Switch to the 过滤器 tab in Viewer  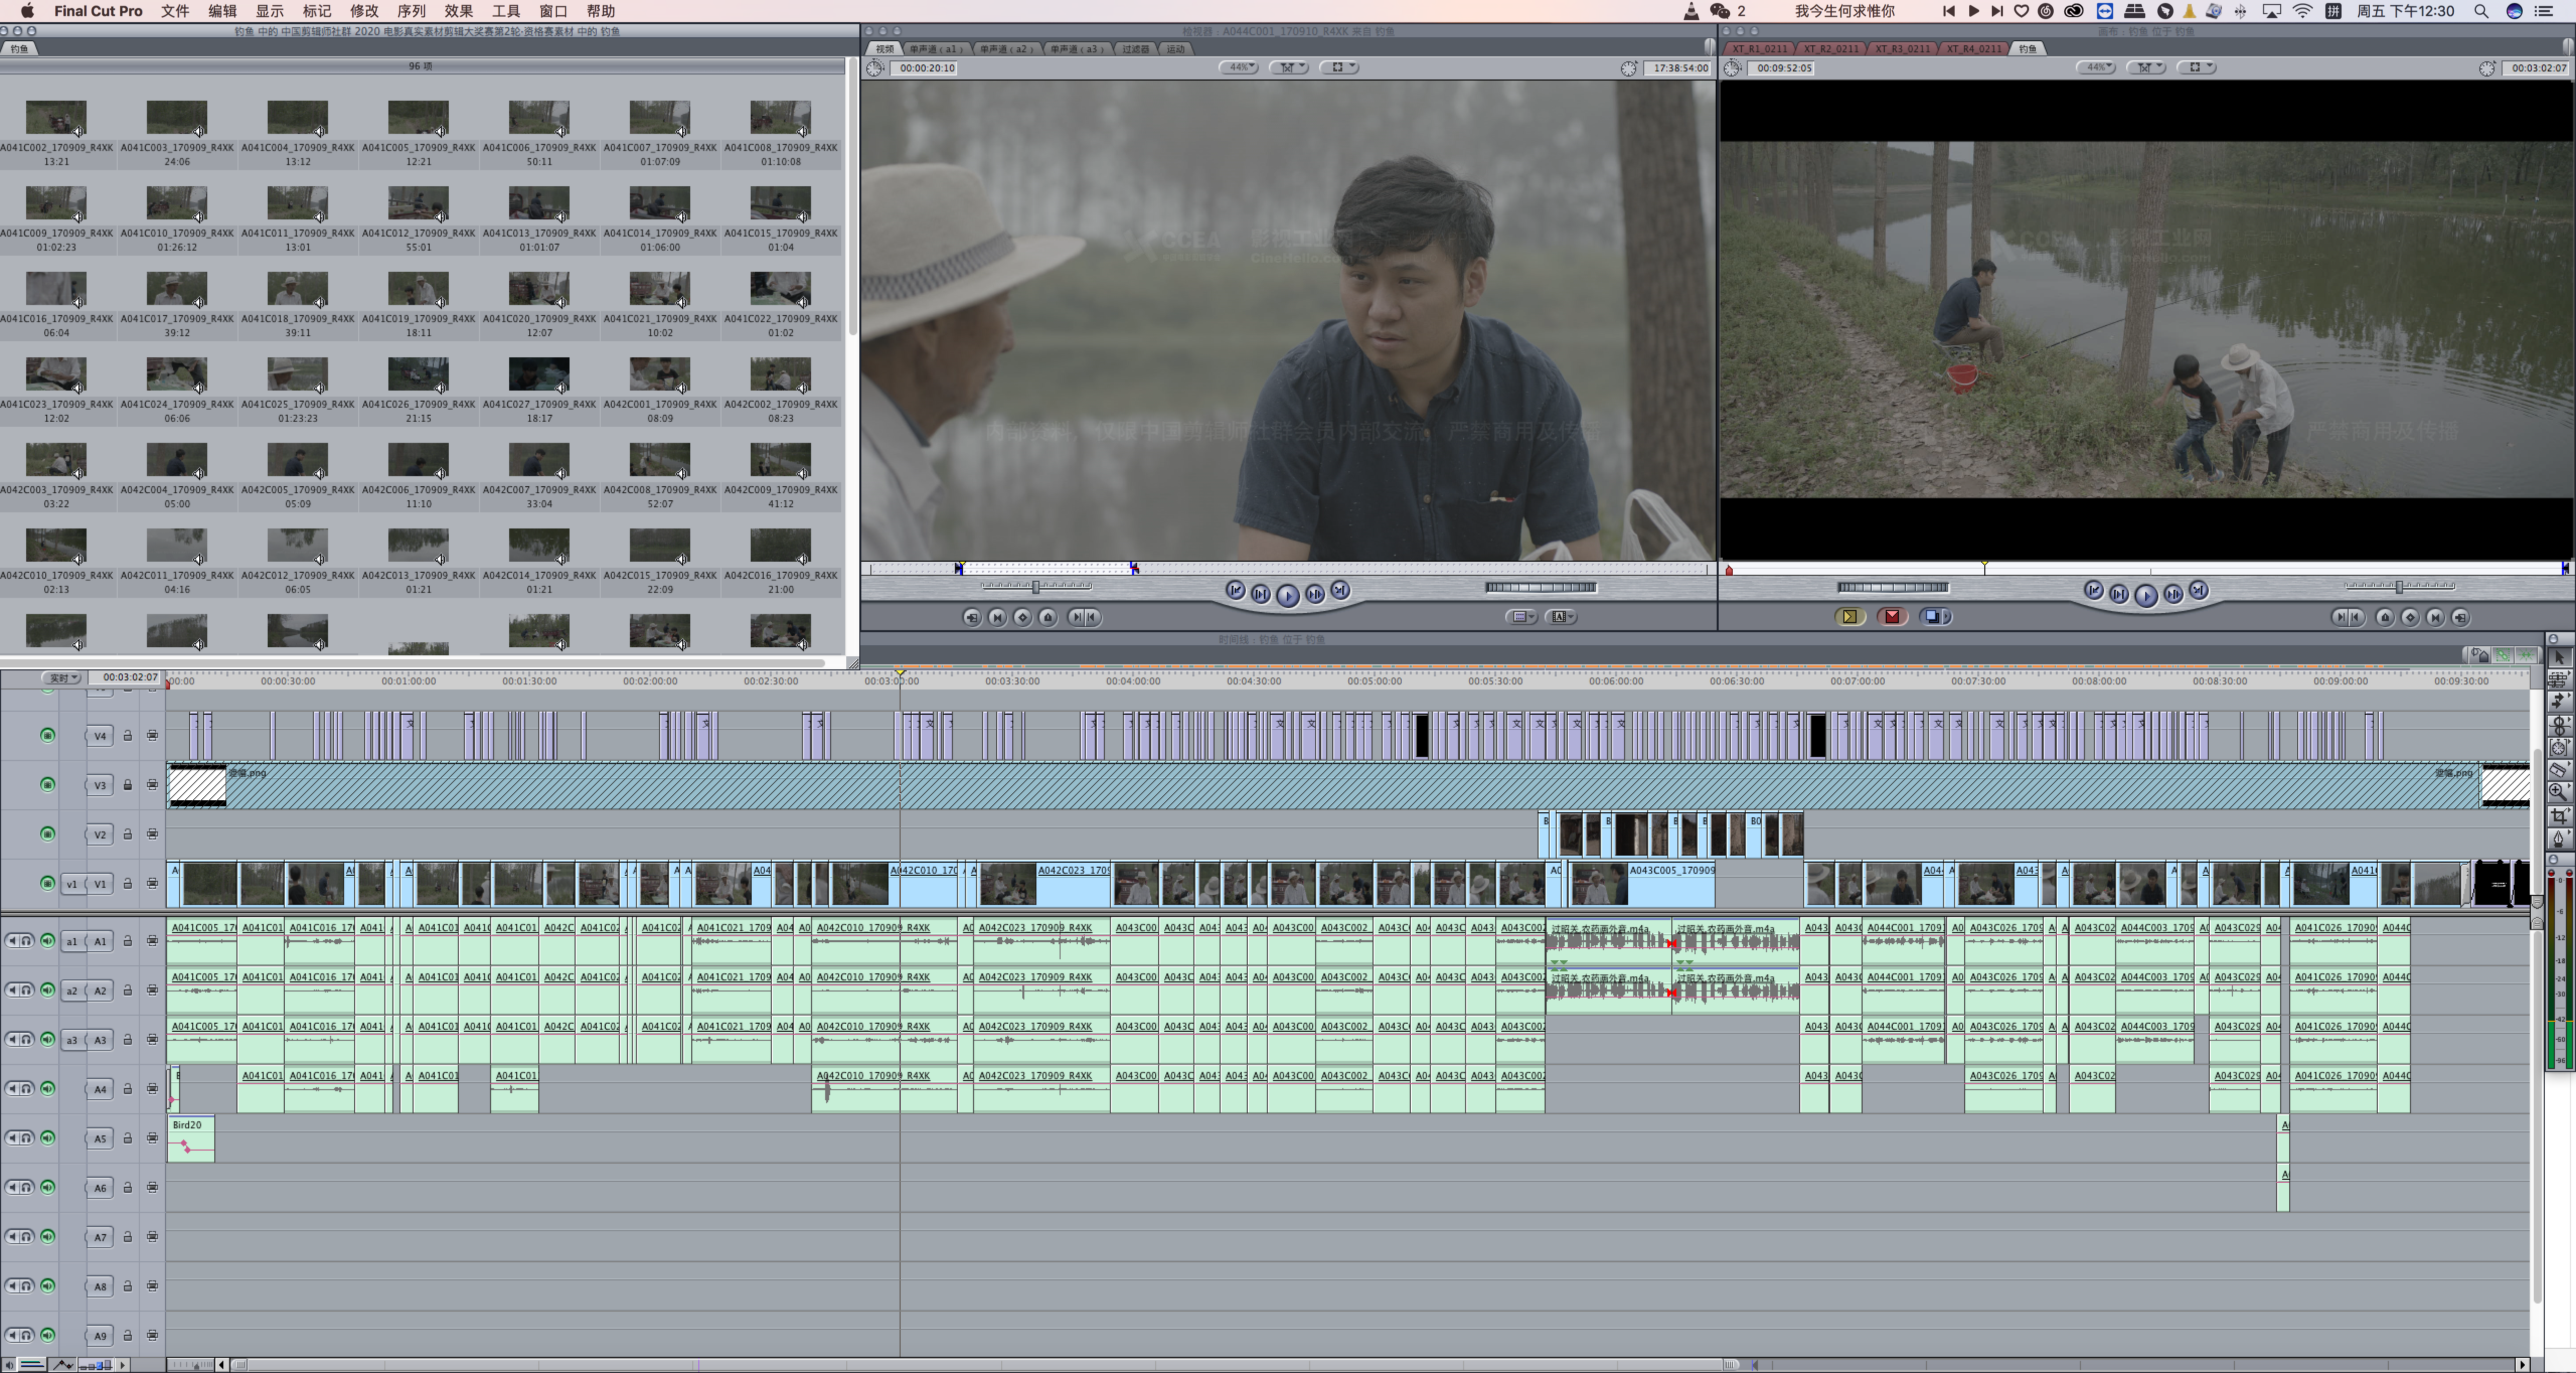tap(1135, 49)
